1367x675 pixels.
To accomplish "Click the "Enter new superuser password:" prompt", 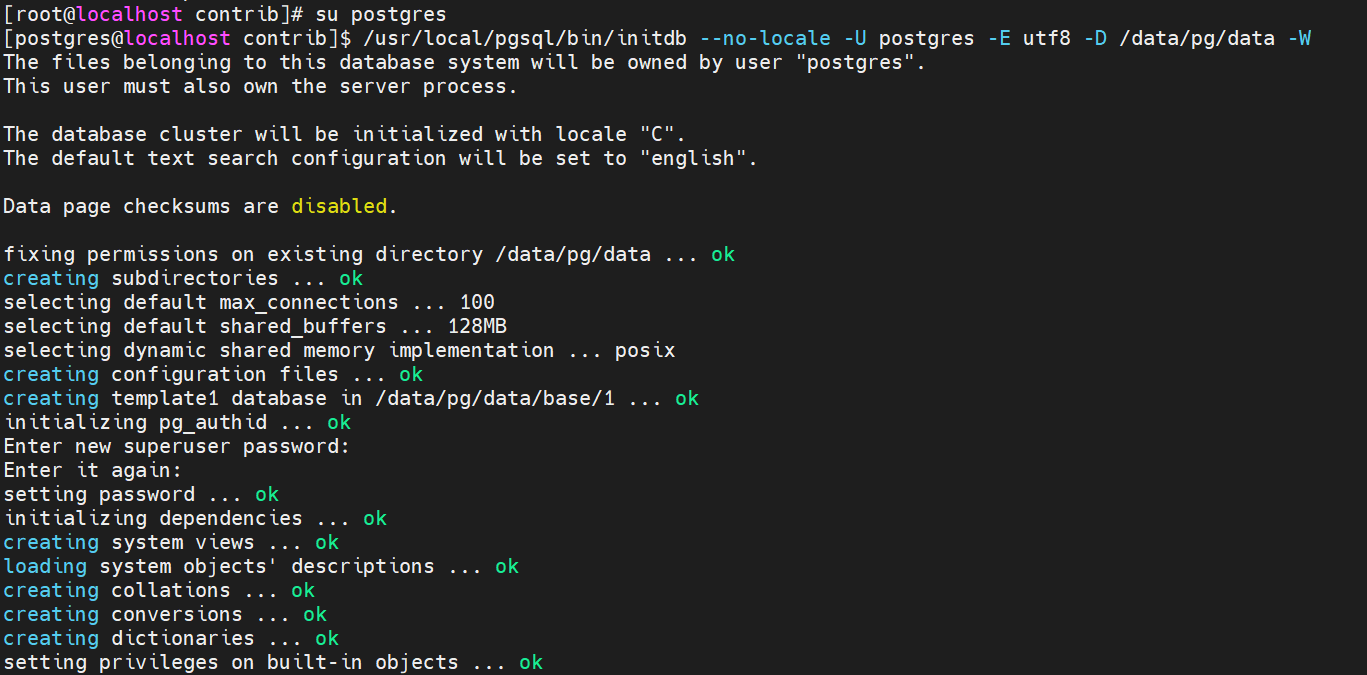I will tap(177, 446).
